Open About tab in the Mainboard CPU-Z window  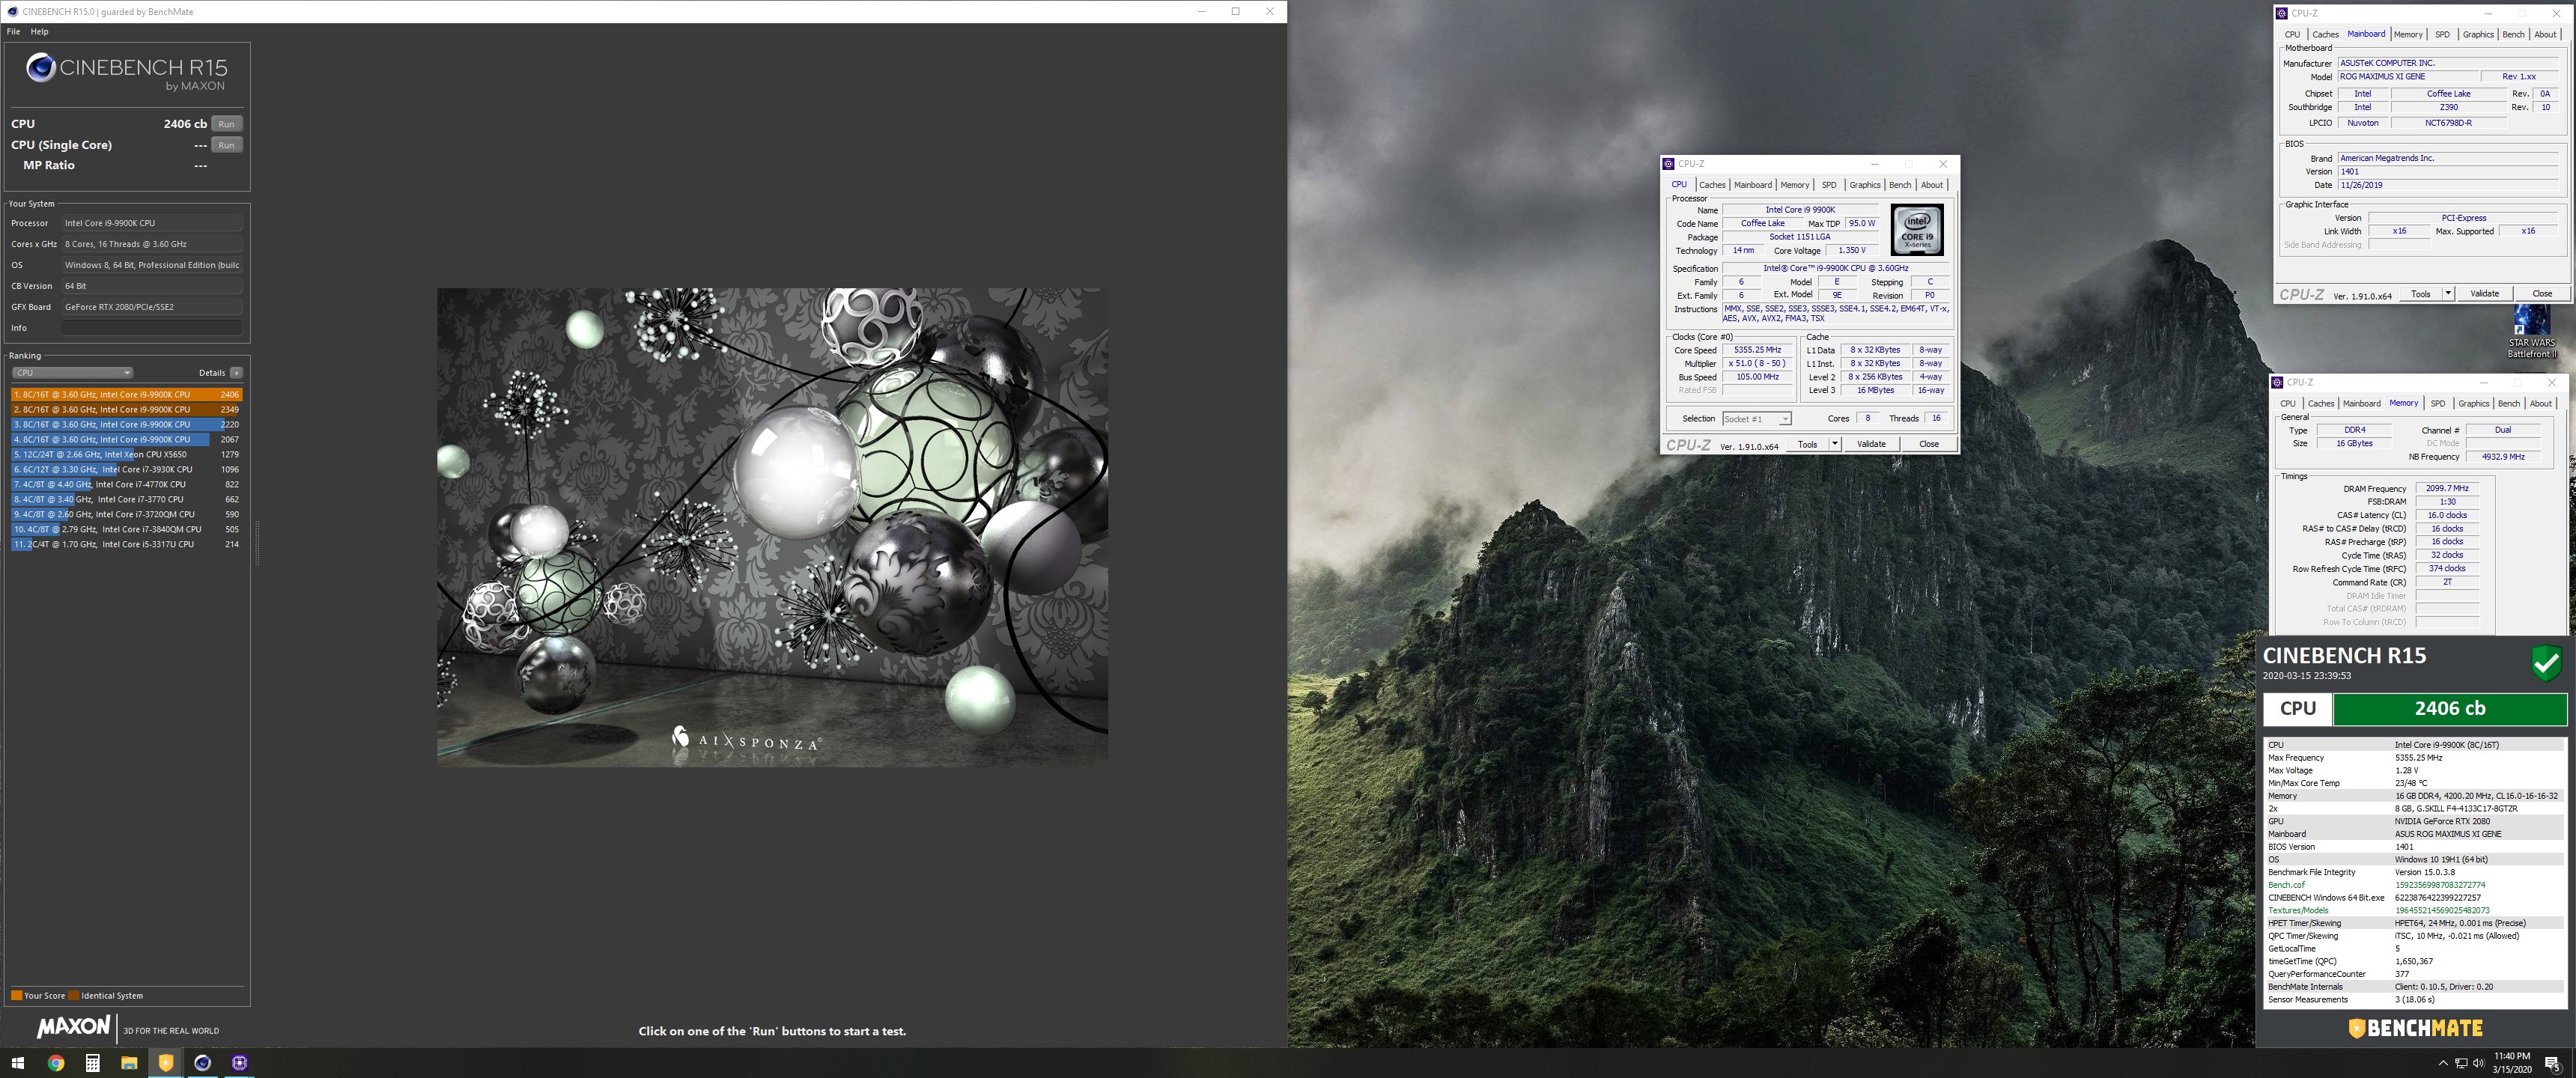click(x=2545, y=35)
